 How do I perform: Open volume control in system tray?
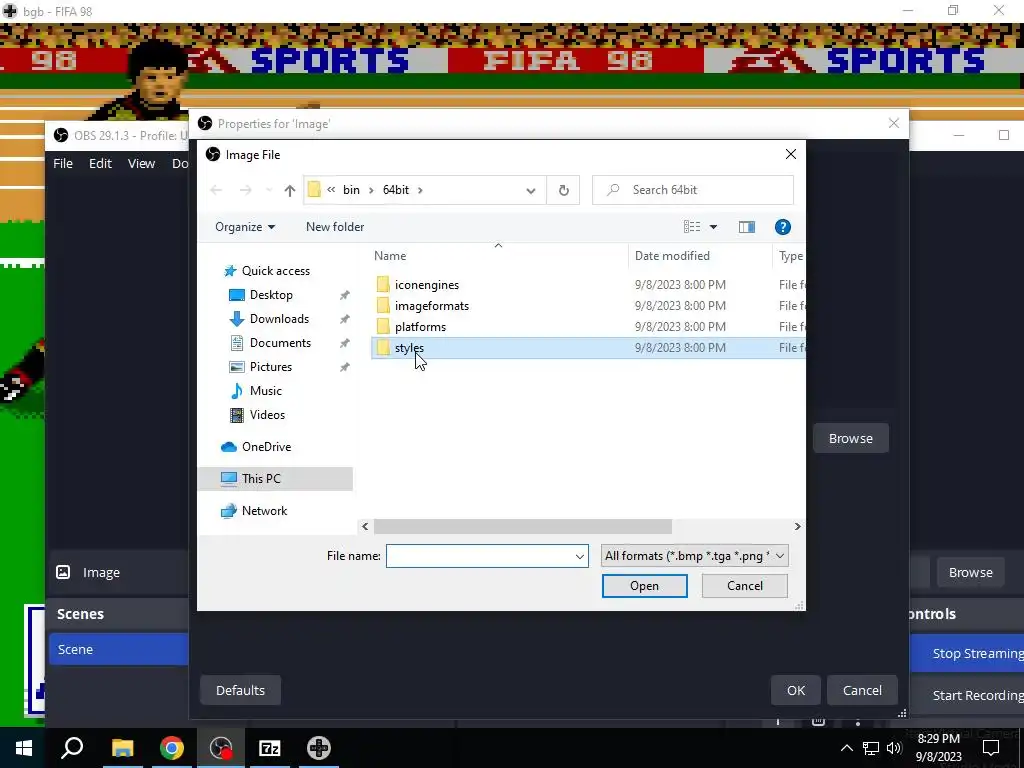(x=894, y=748)
